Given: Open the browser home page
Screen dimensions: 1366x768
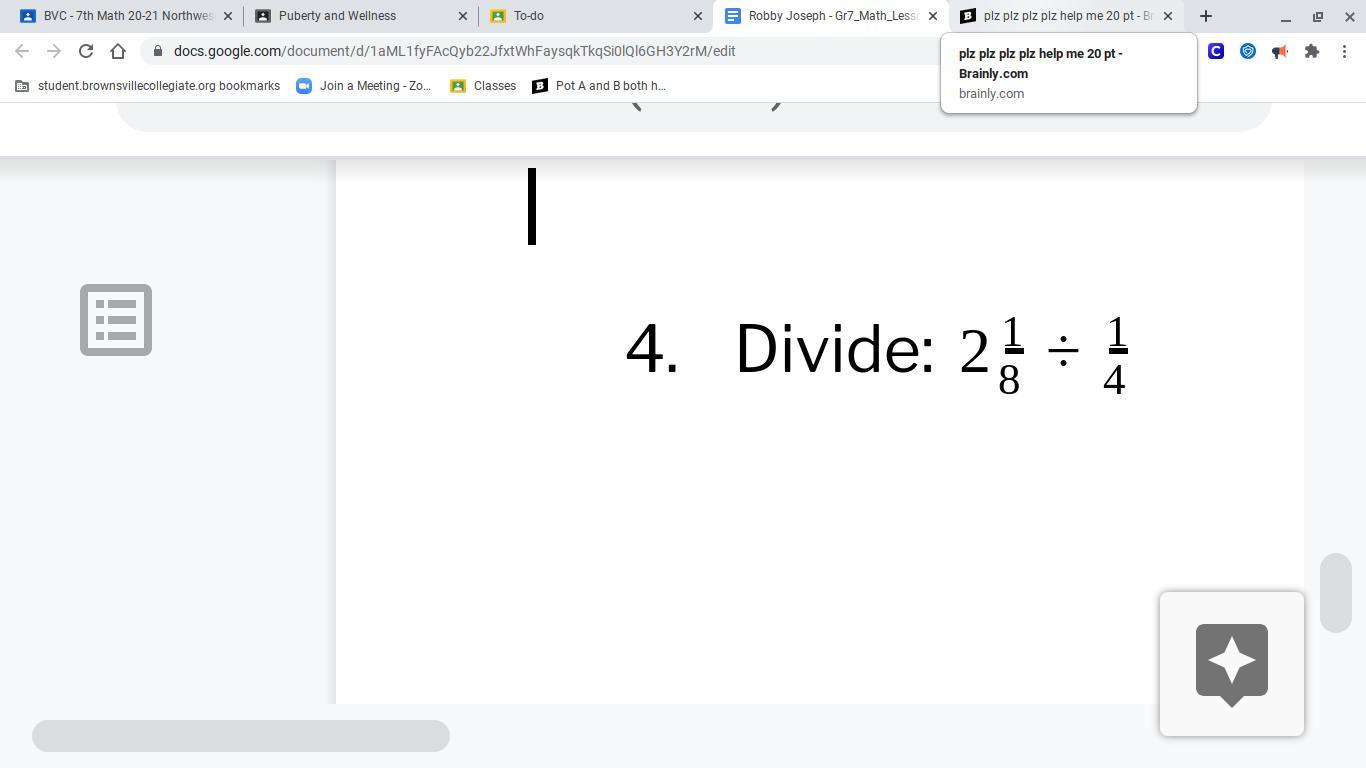Looking at the screenshot, I should click(x=118, y=51).
